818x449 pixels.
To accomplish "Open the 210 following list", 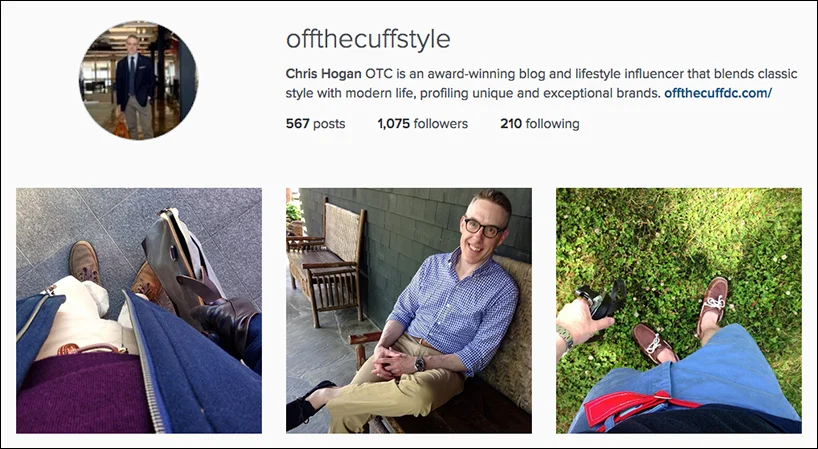I will click(x=540, y=124).
